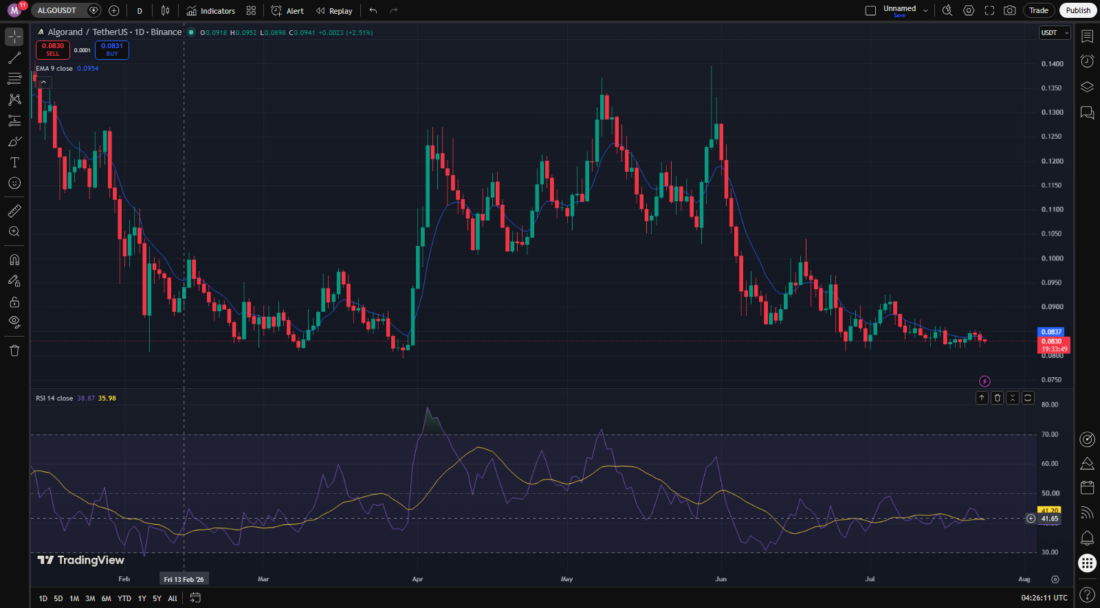
Task: Select the ruler measure tool
Action: tap(14, 210)
